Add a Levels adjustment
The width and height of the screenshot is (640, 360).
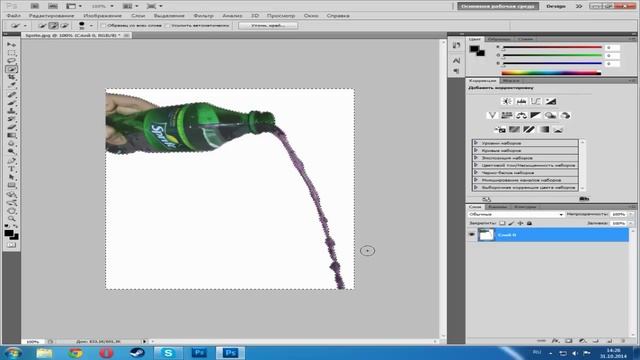tap(521, 101)
